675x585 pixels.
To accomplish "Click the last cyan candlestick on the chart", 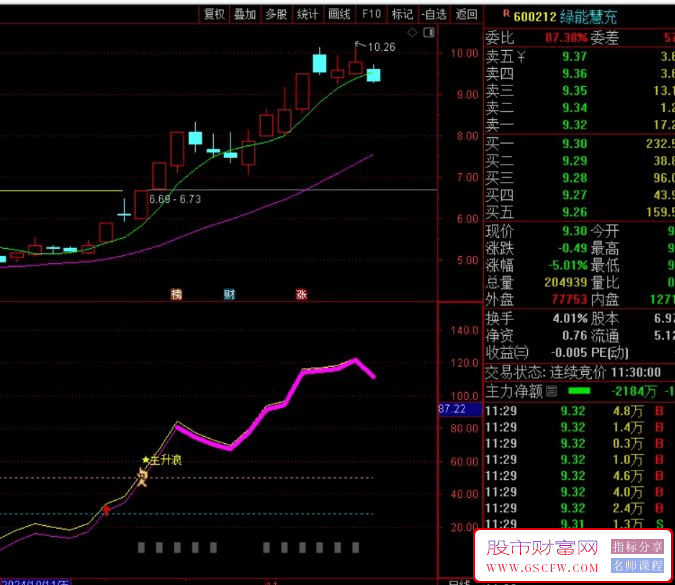I will coord(373,75).
